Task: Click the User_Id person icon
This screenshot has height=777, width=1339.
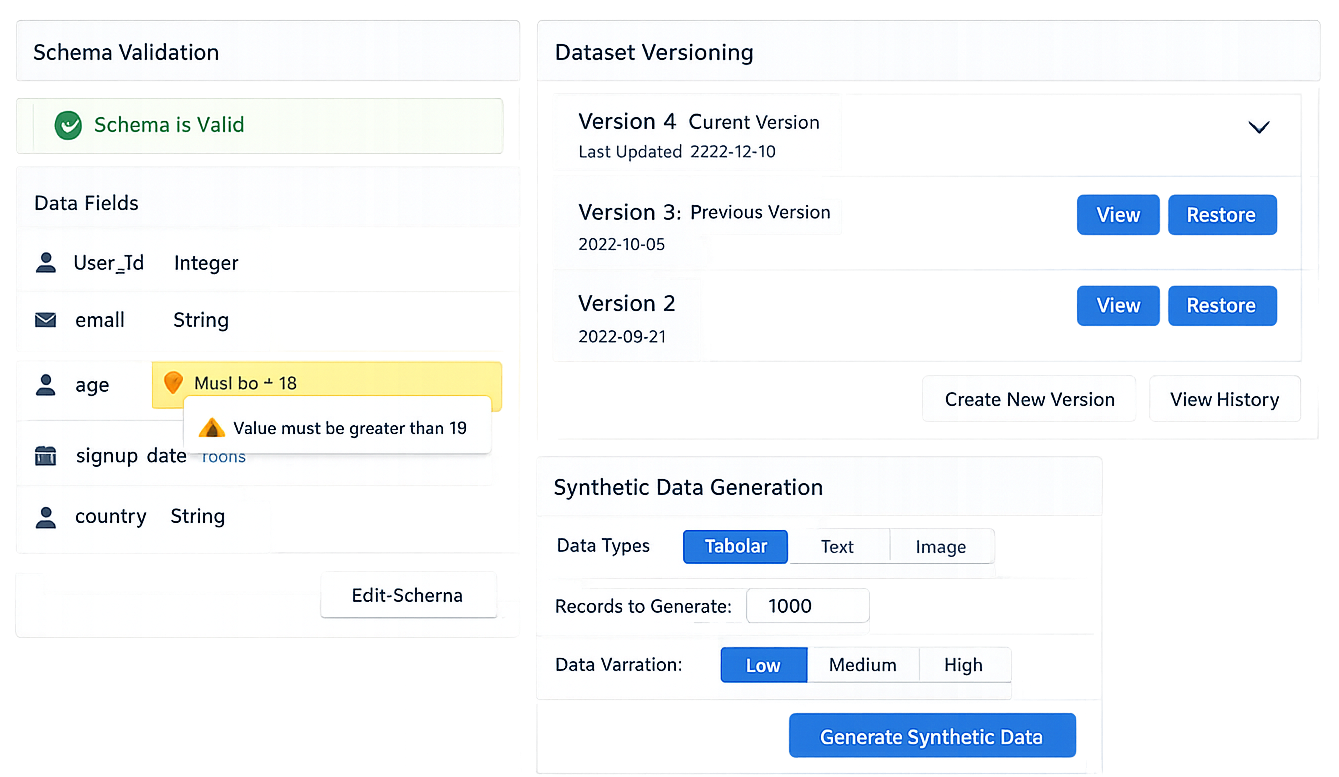Action: 46,263
